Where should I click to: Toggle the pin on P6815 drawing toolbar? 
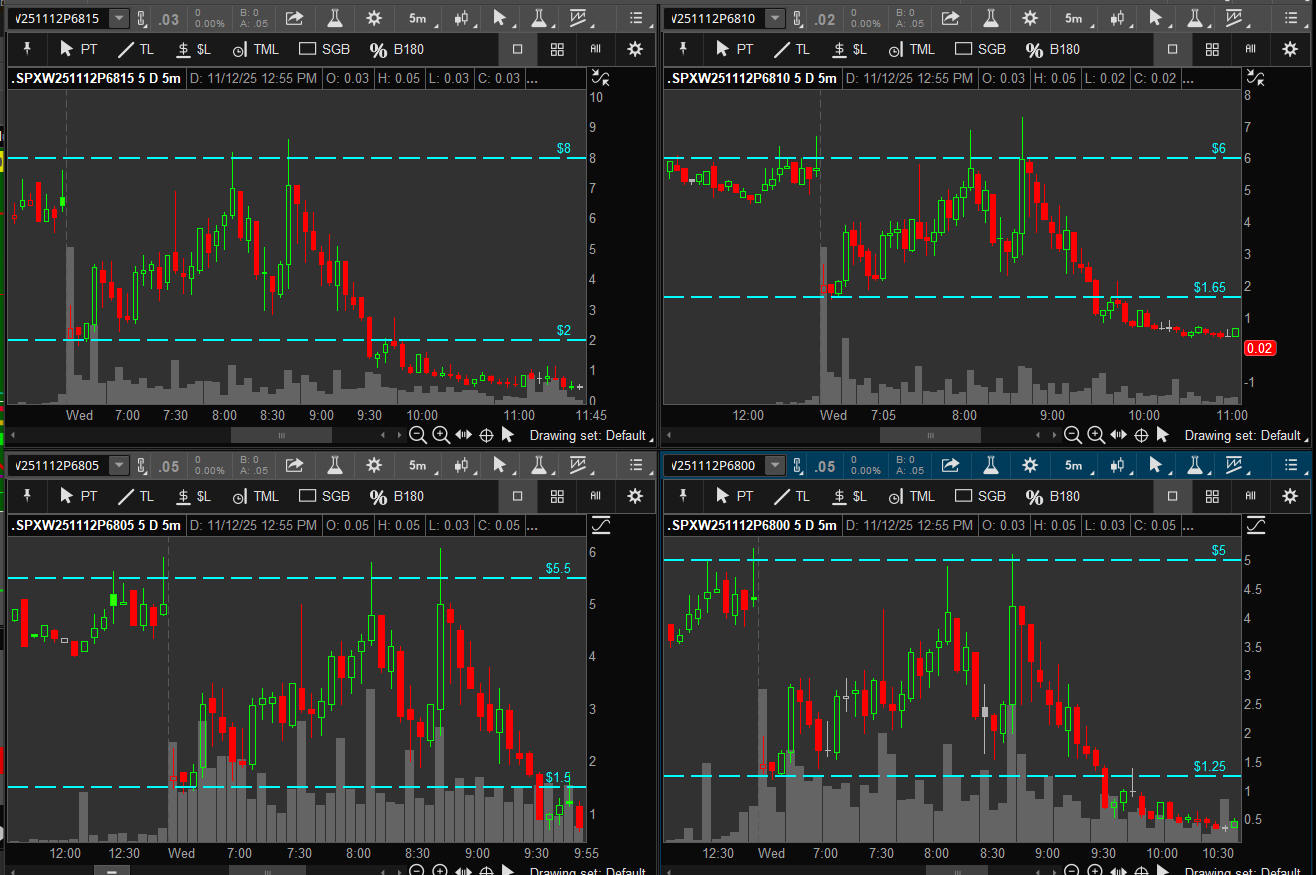[27, 49]
